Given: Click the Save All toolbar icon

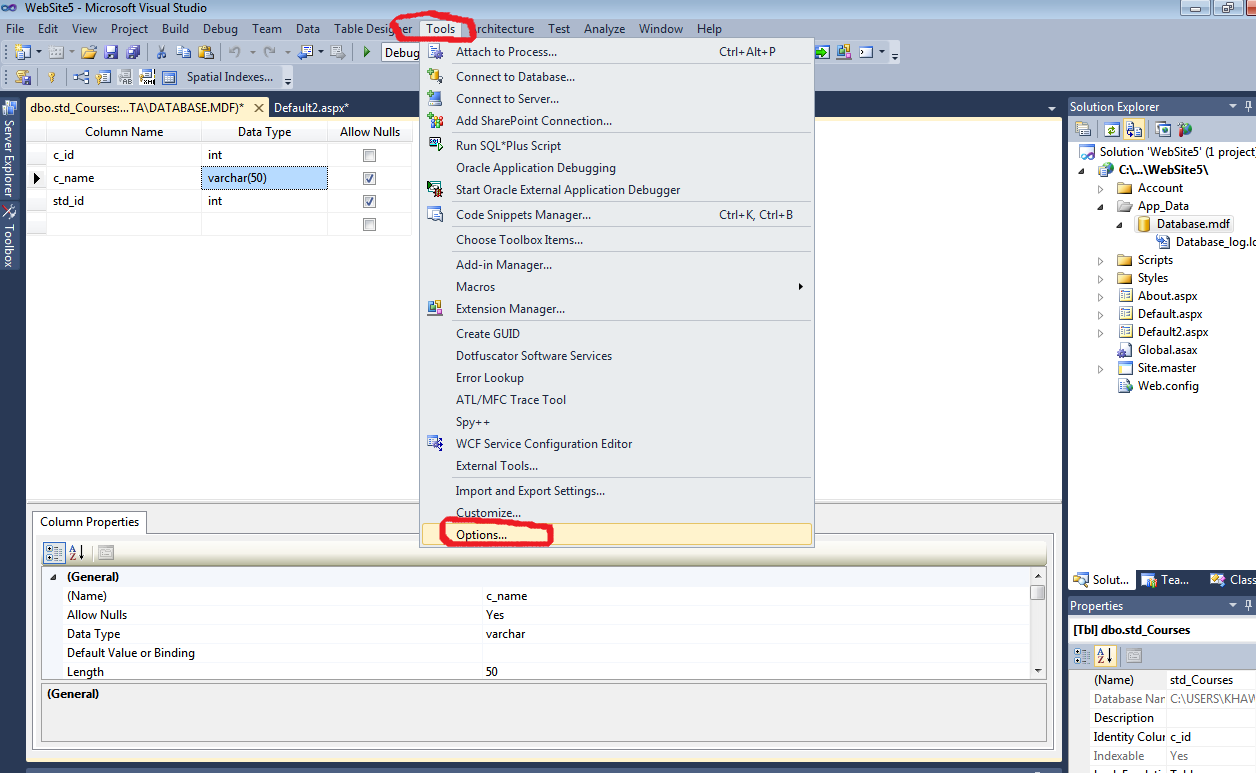Looking at the screenshot, I should [132, 52].
